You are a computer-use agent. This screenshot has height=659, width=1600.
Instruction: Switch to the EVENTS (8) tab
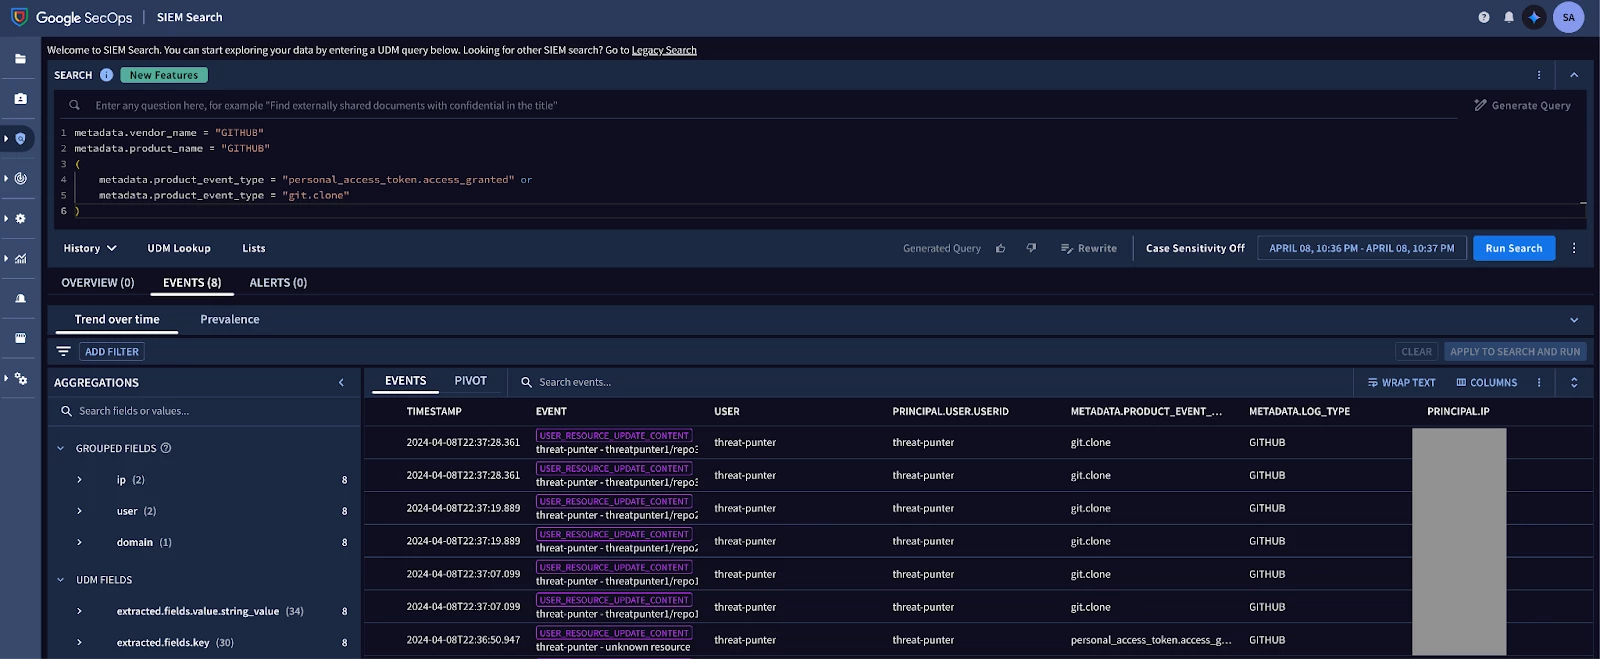point(192,283)
